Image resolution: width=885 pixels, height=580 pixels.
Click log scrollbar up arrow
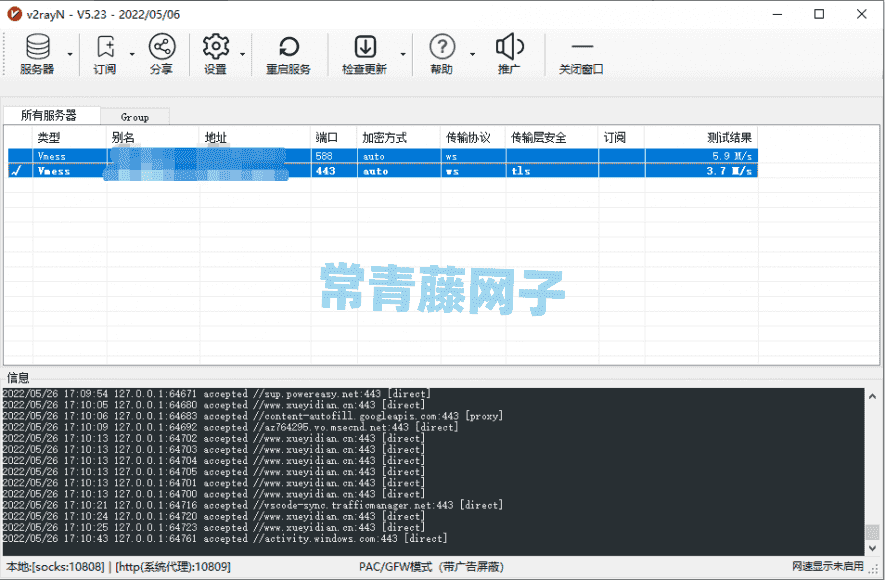(x=872, y=396)
